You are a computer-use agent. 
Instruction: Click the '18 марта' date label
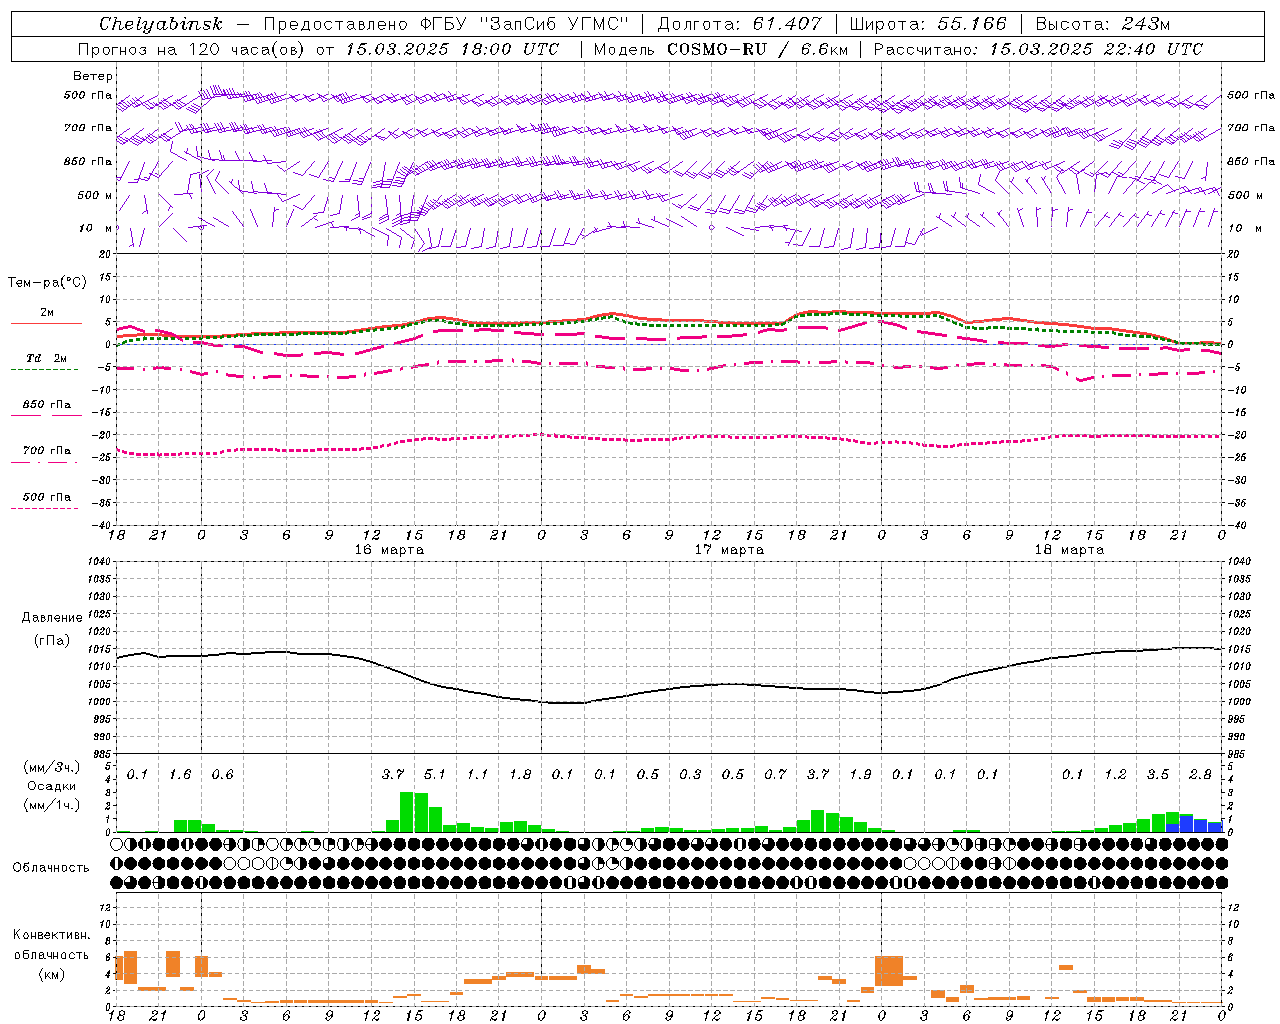[1069, 550]
